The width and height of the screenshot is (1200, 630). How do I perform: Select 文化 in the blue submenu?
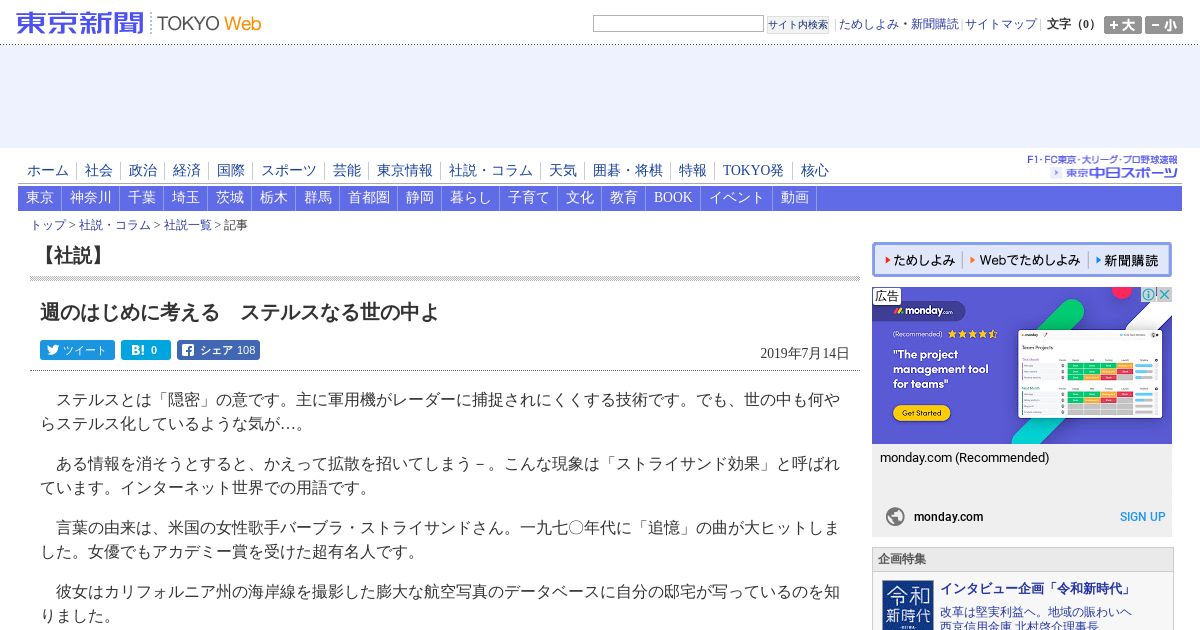coord(580,198)
